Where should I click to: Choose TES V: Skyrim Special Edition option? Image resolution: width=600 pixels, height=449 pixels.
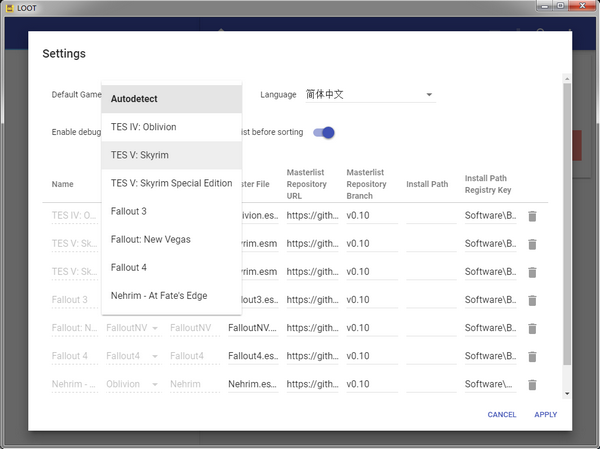(172, 183)
